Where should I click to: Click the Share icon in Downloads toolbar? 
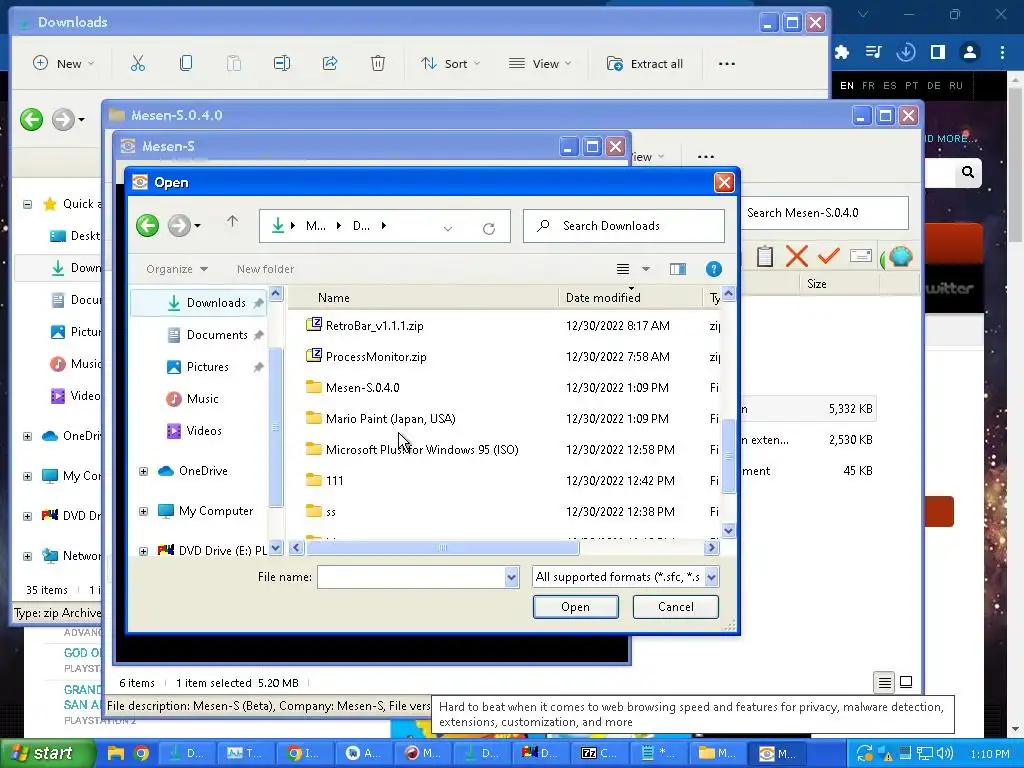330,63
